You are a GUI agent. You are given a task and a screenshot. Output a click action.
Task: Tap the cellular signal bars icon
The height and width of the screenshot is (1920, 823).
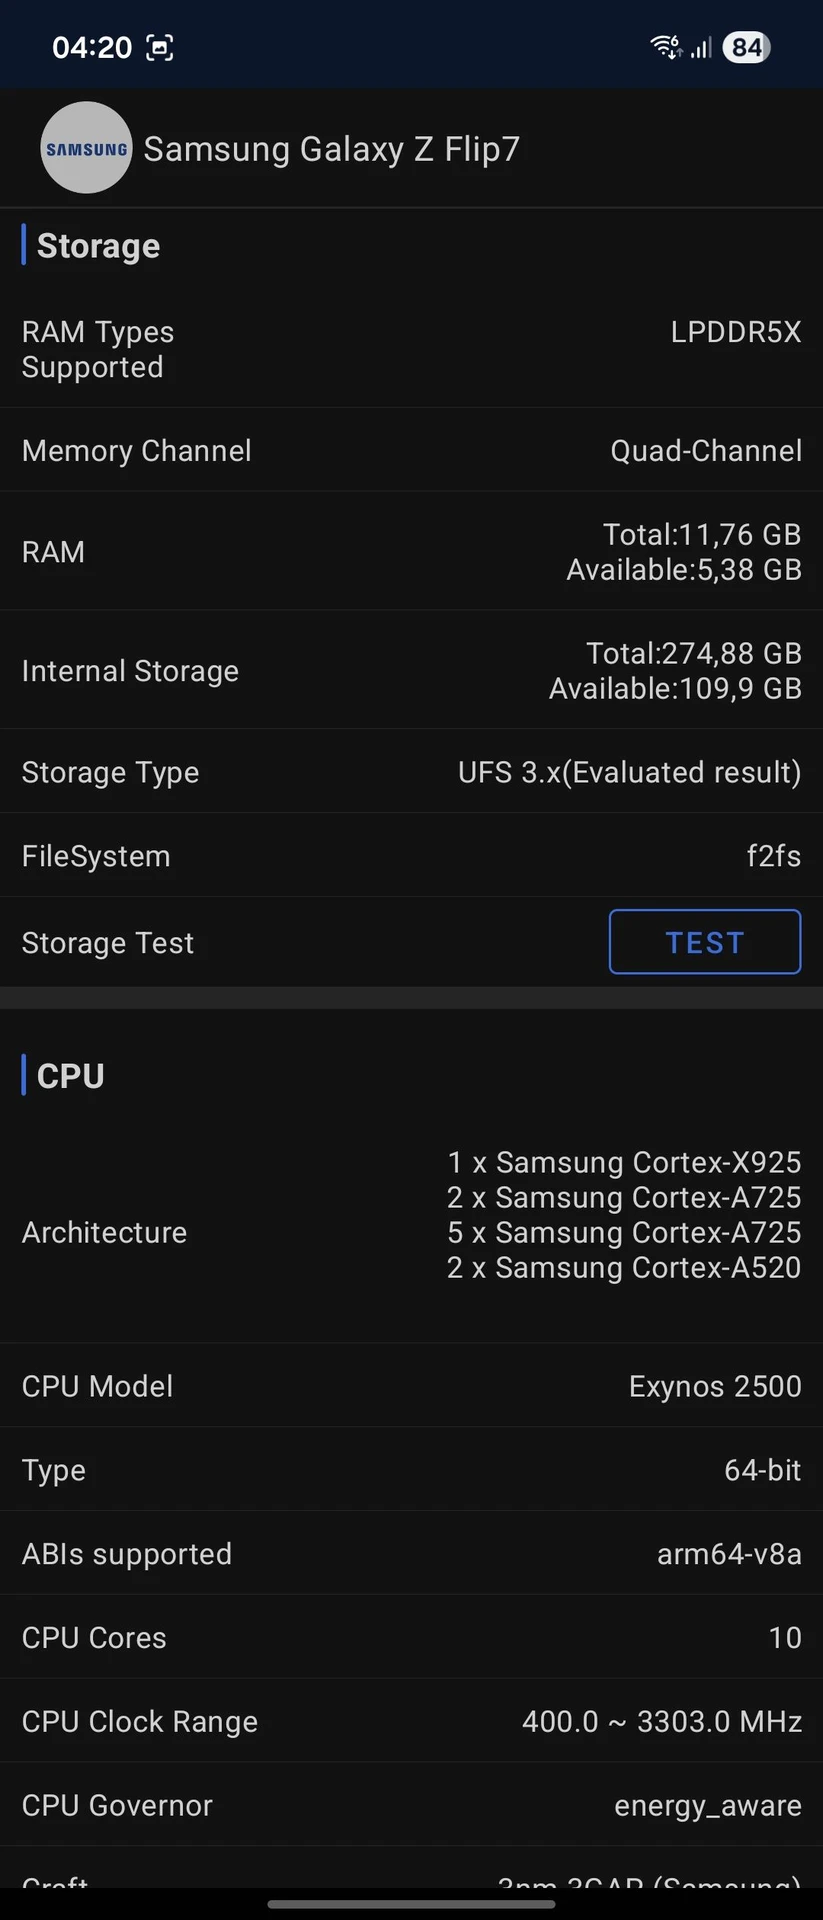[x=702, y=47]
